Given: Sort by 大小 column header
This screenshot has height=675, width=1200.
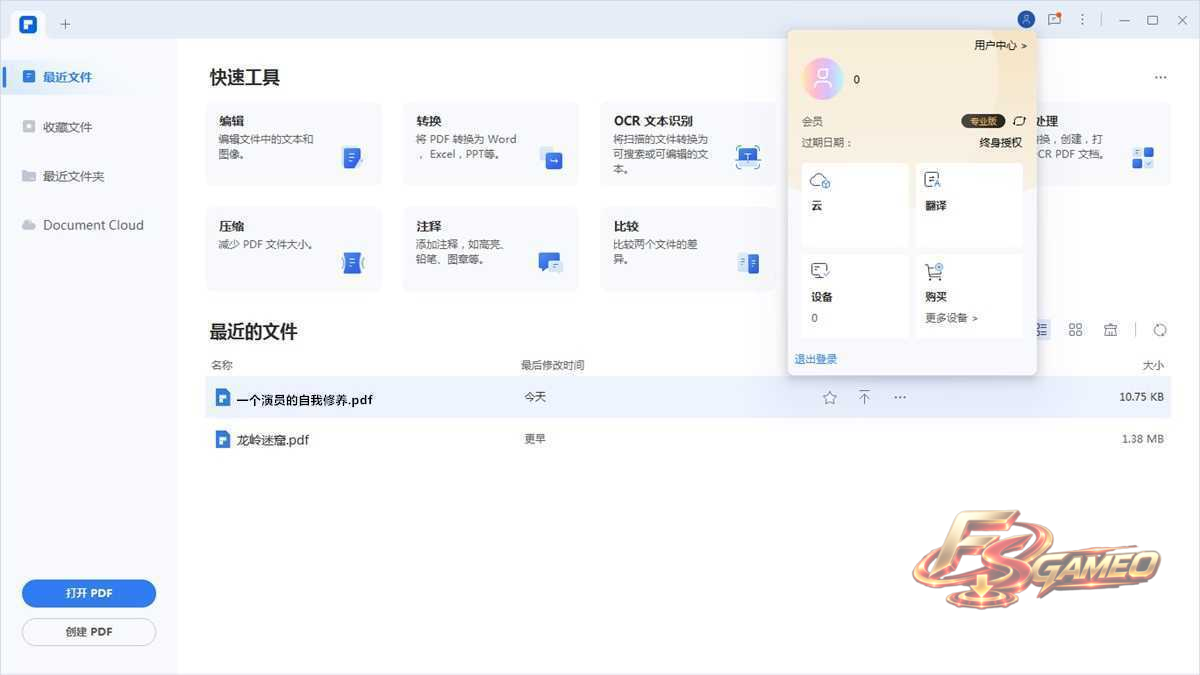Looking at the screenshot, I should pos(1153,366).
